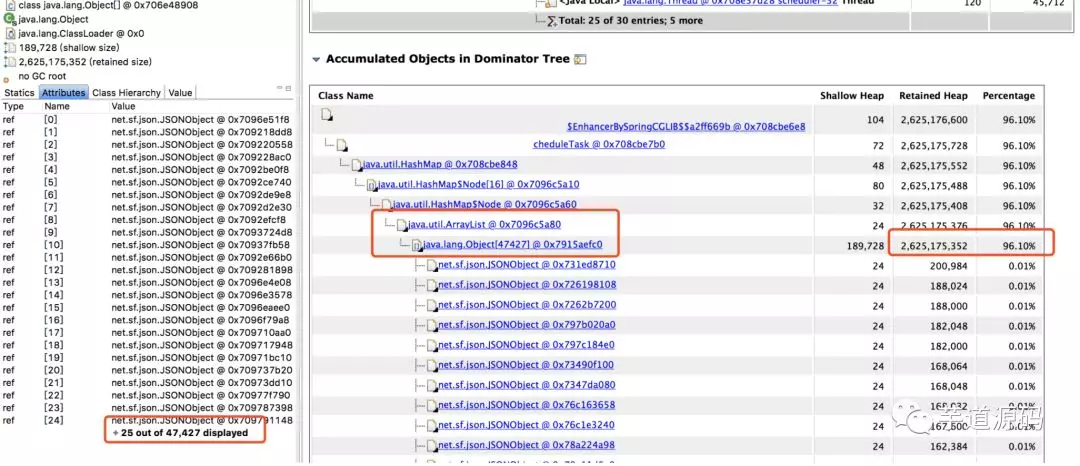This screenshot has width=1080, height=466.
Task: Click the Retained Heap column header
Action: click(x=933, y=96)
